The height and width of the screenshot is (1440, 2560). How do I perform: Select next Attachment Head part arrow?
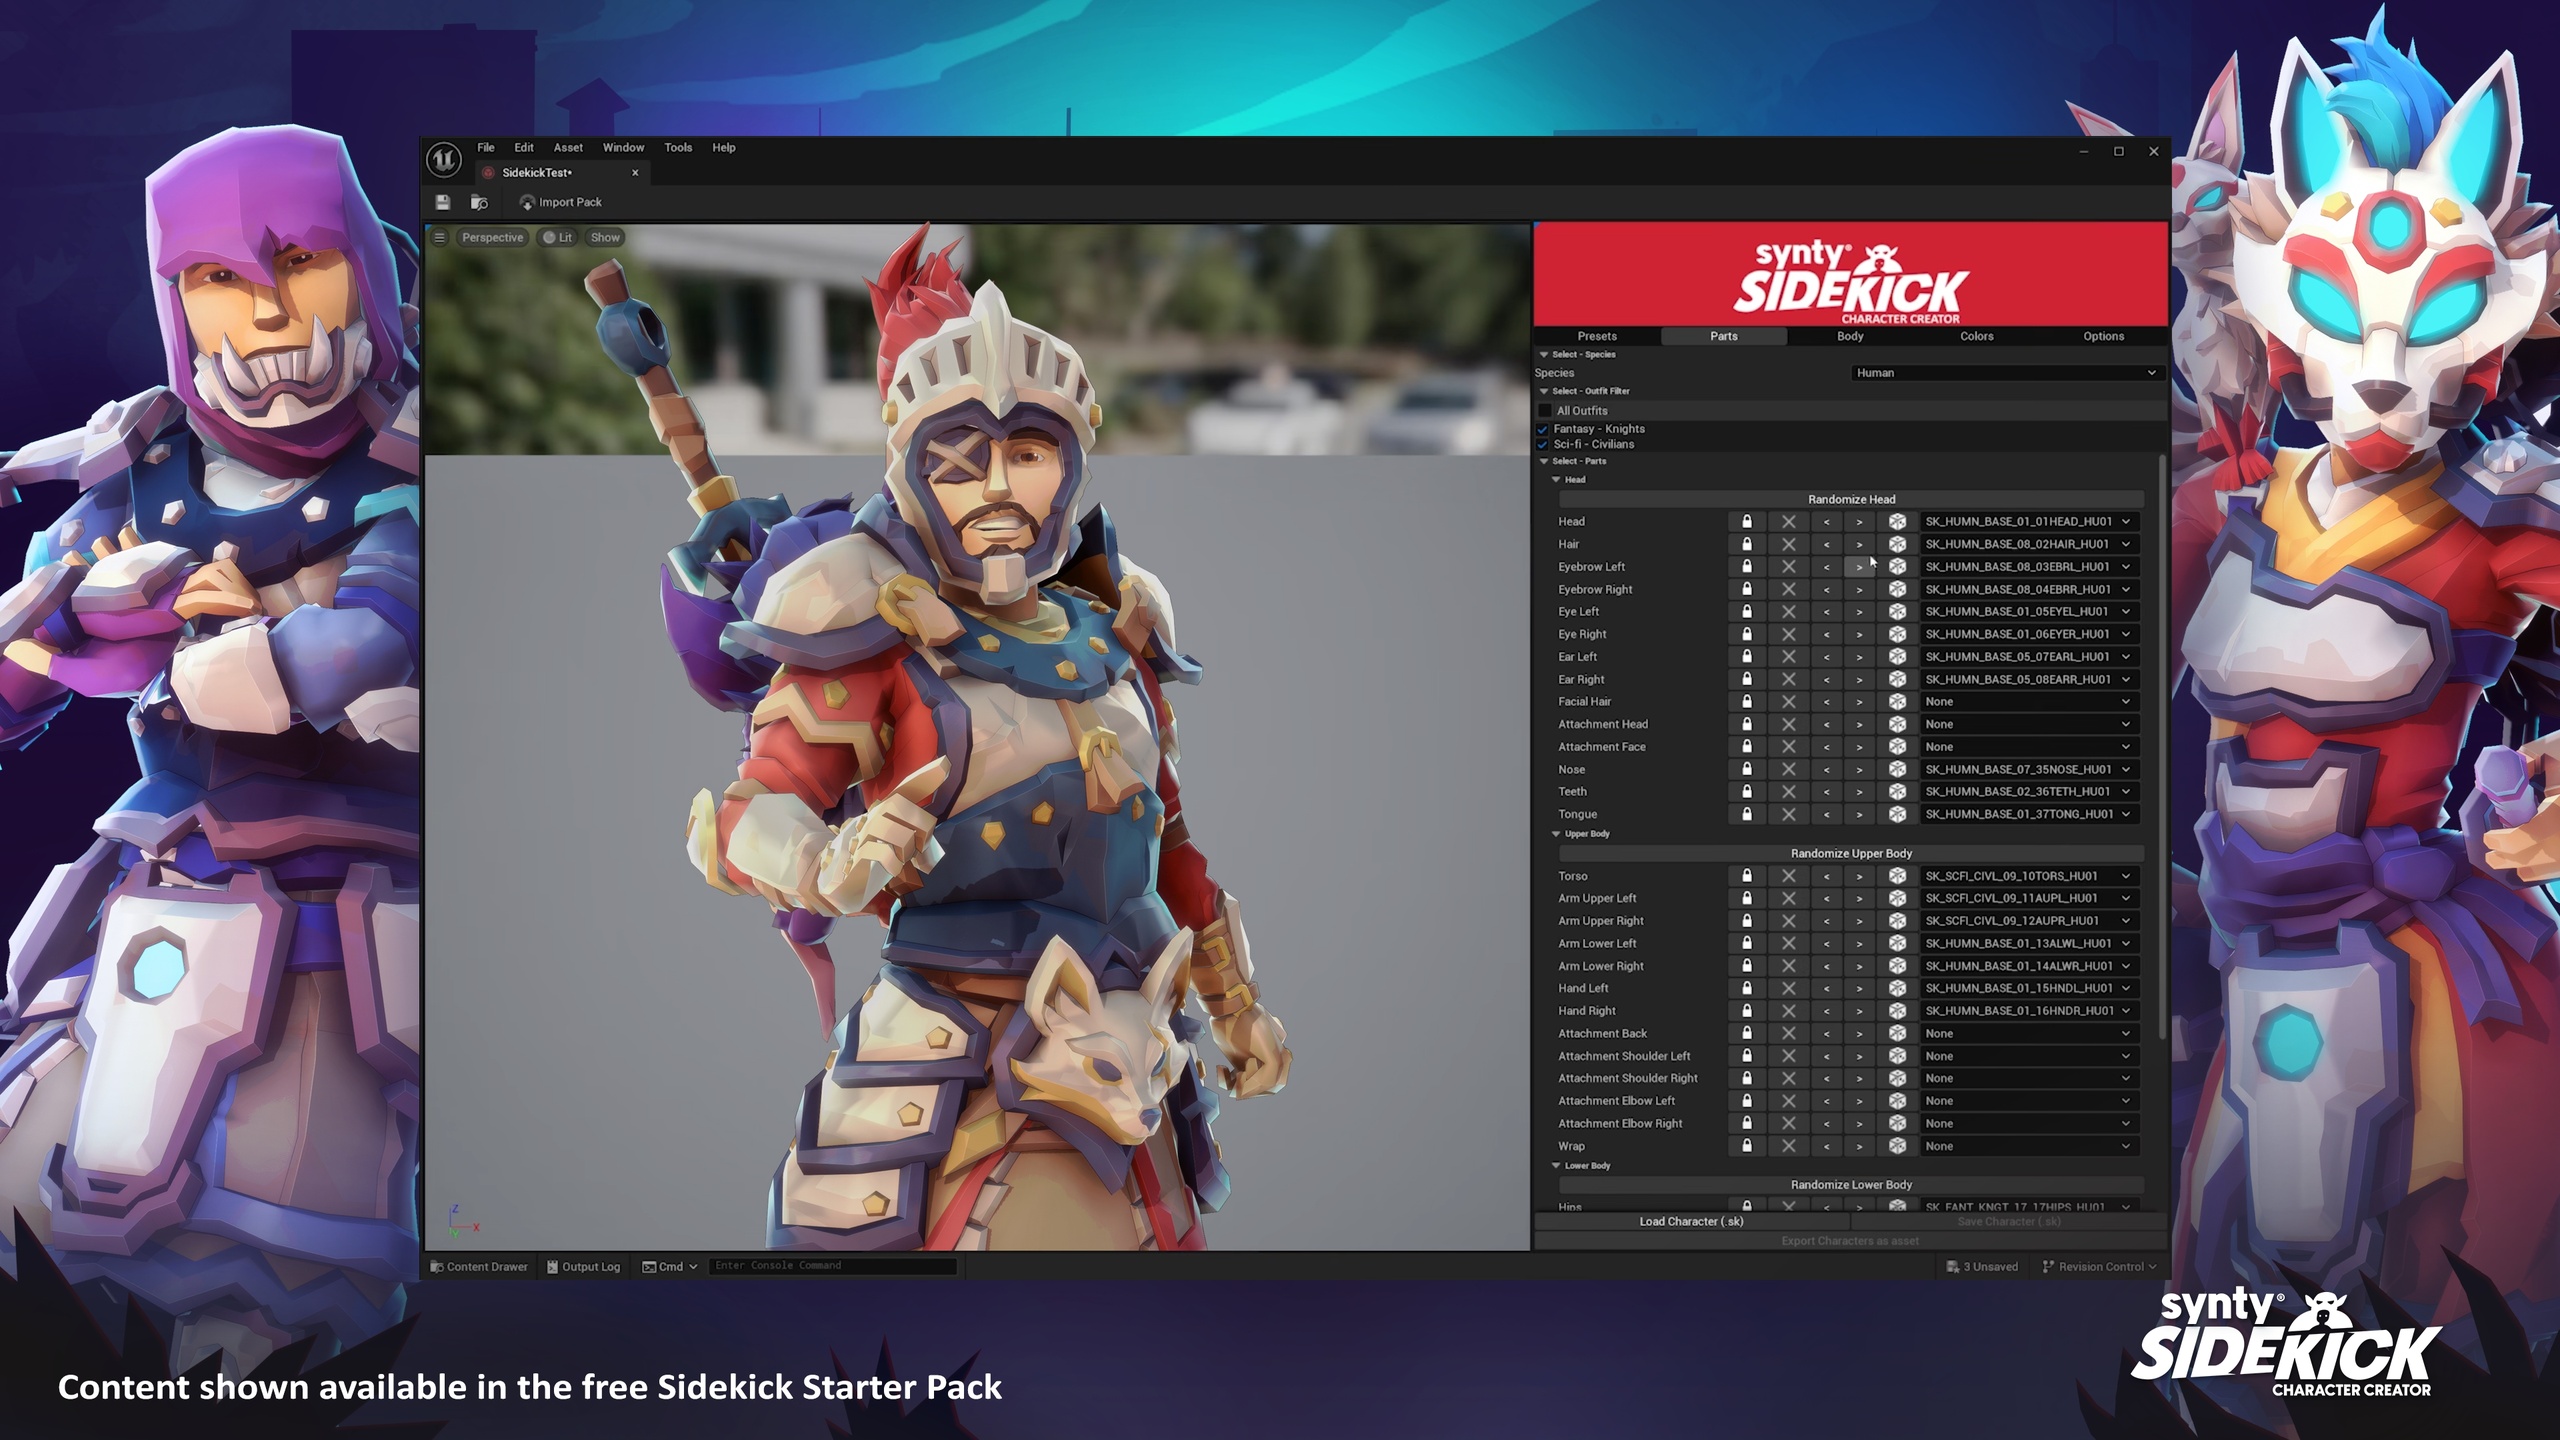click(x=1859, y=724)
